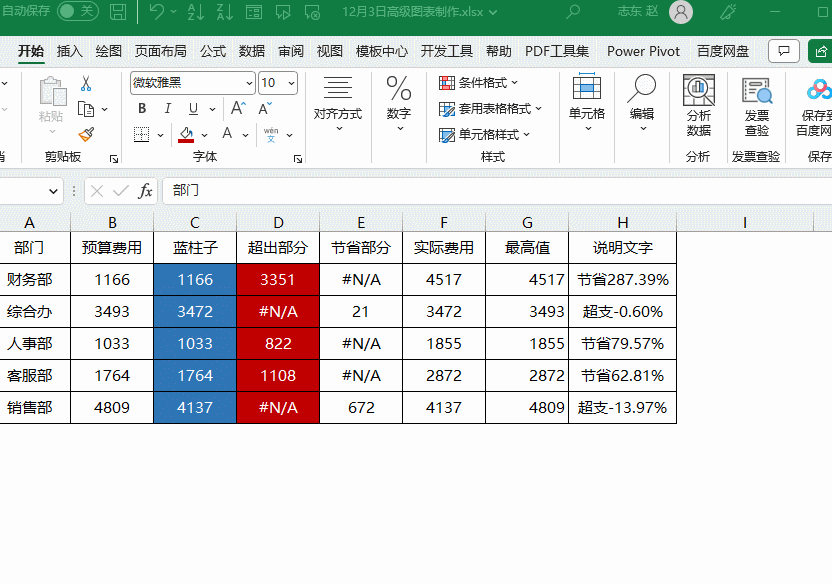Image resolution: width=832 pixels, height=584 pixels.
Task: Click the 分析数据 analyze data icon
Action: coord(698,105)
